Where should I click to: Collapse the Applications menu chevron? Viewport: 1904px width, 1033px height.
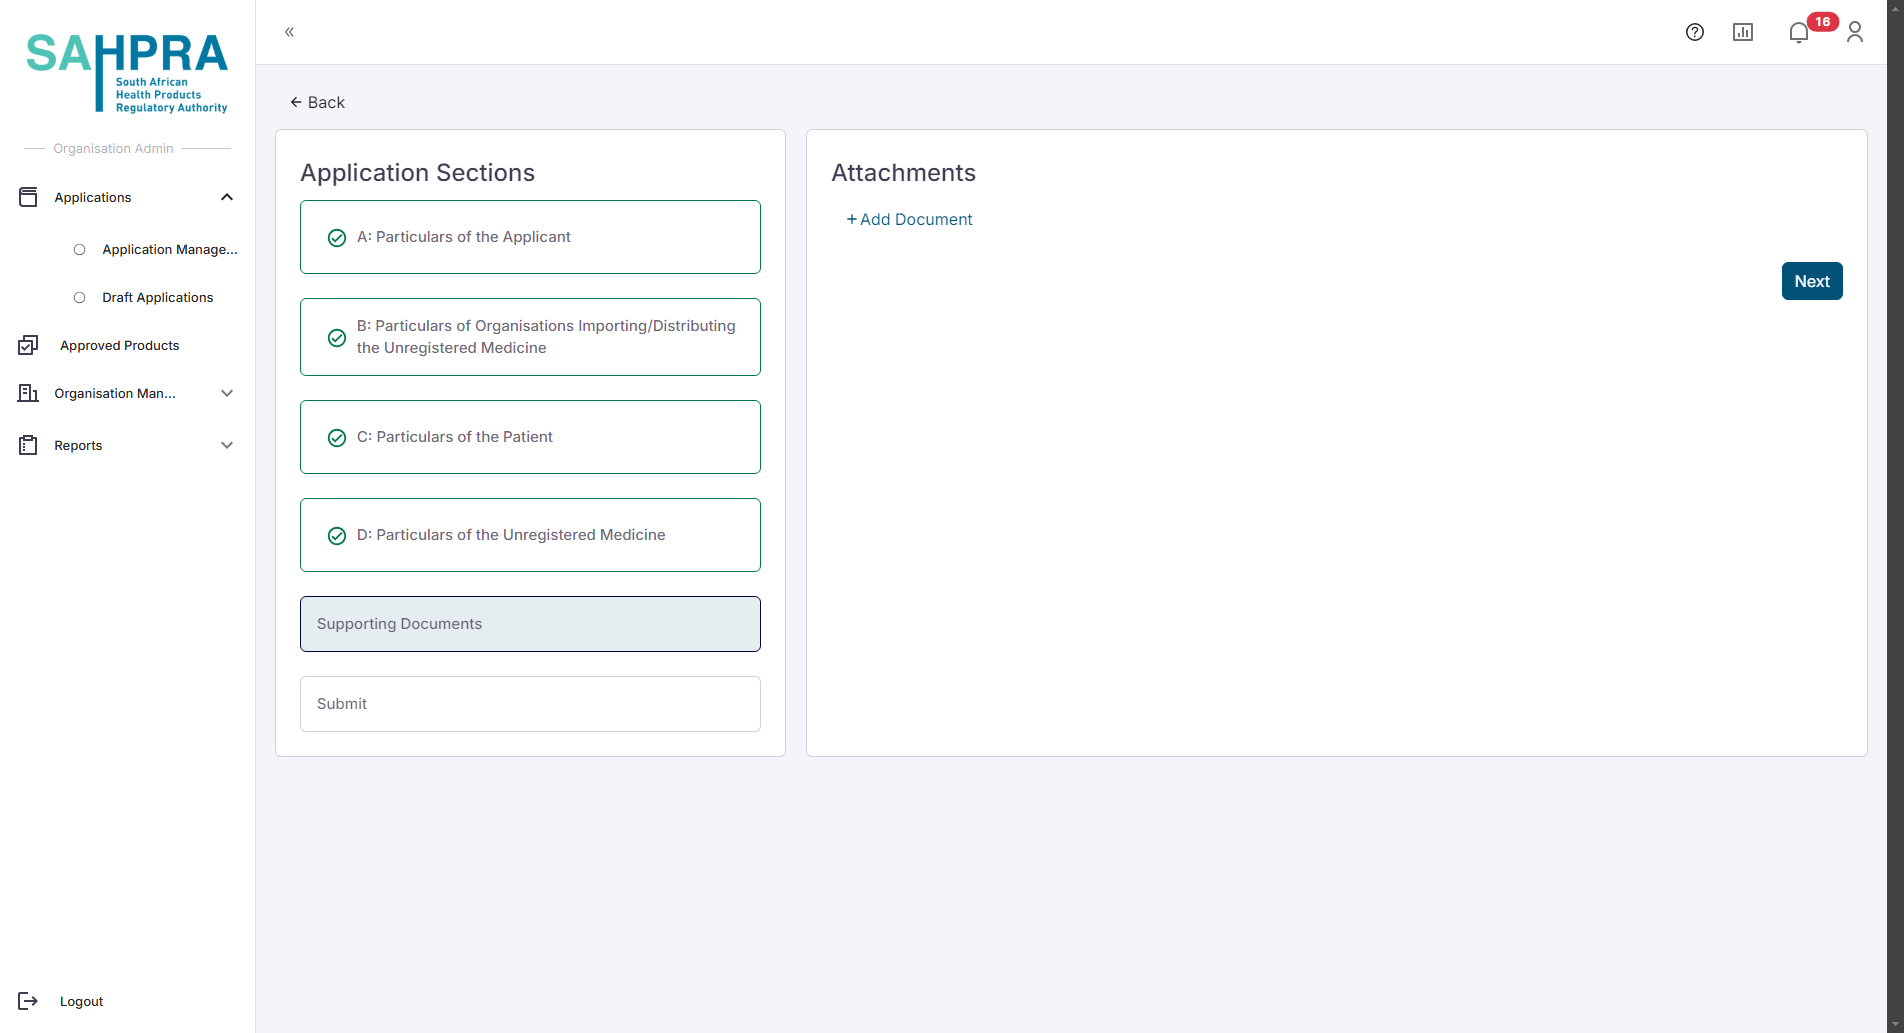pyautogui.click(x=227, y=197)
